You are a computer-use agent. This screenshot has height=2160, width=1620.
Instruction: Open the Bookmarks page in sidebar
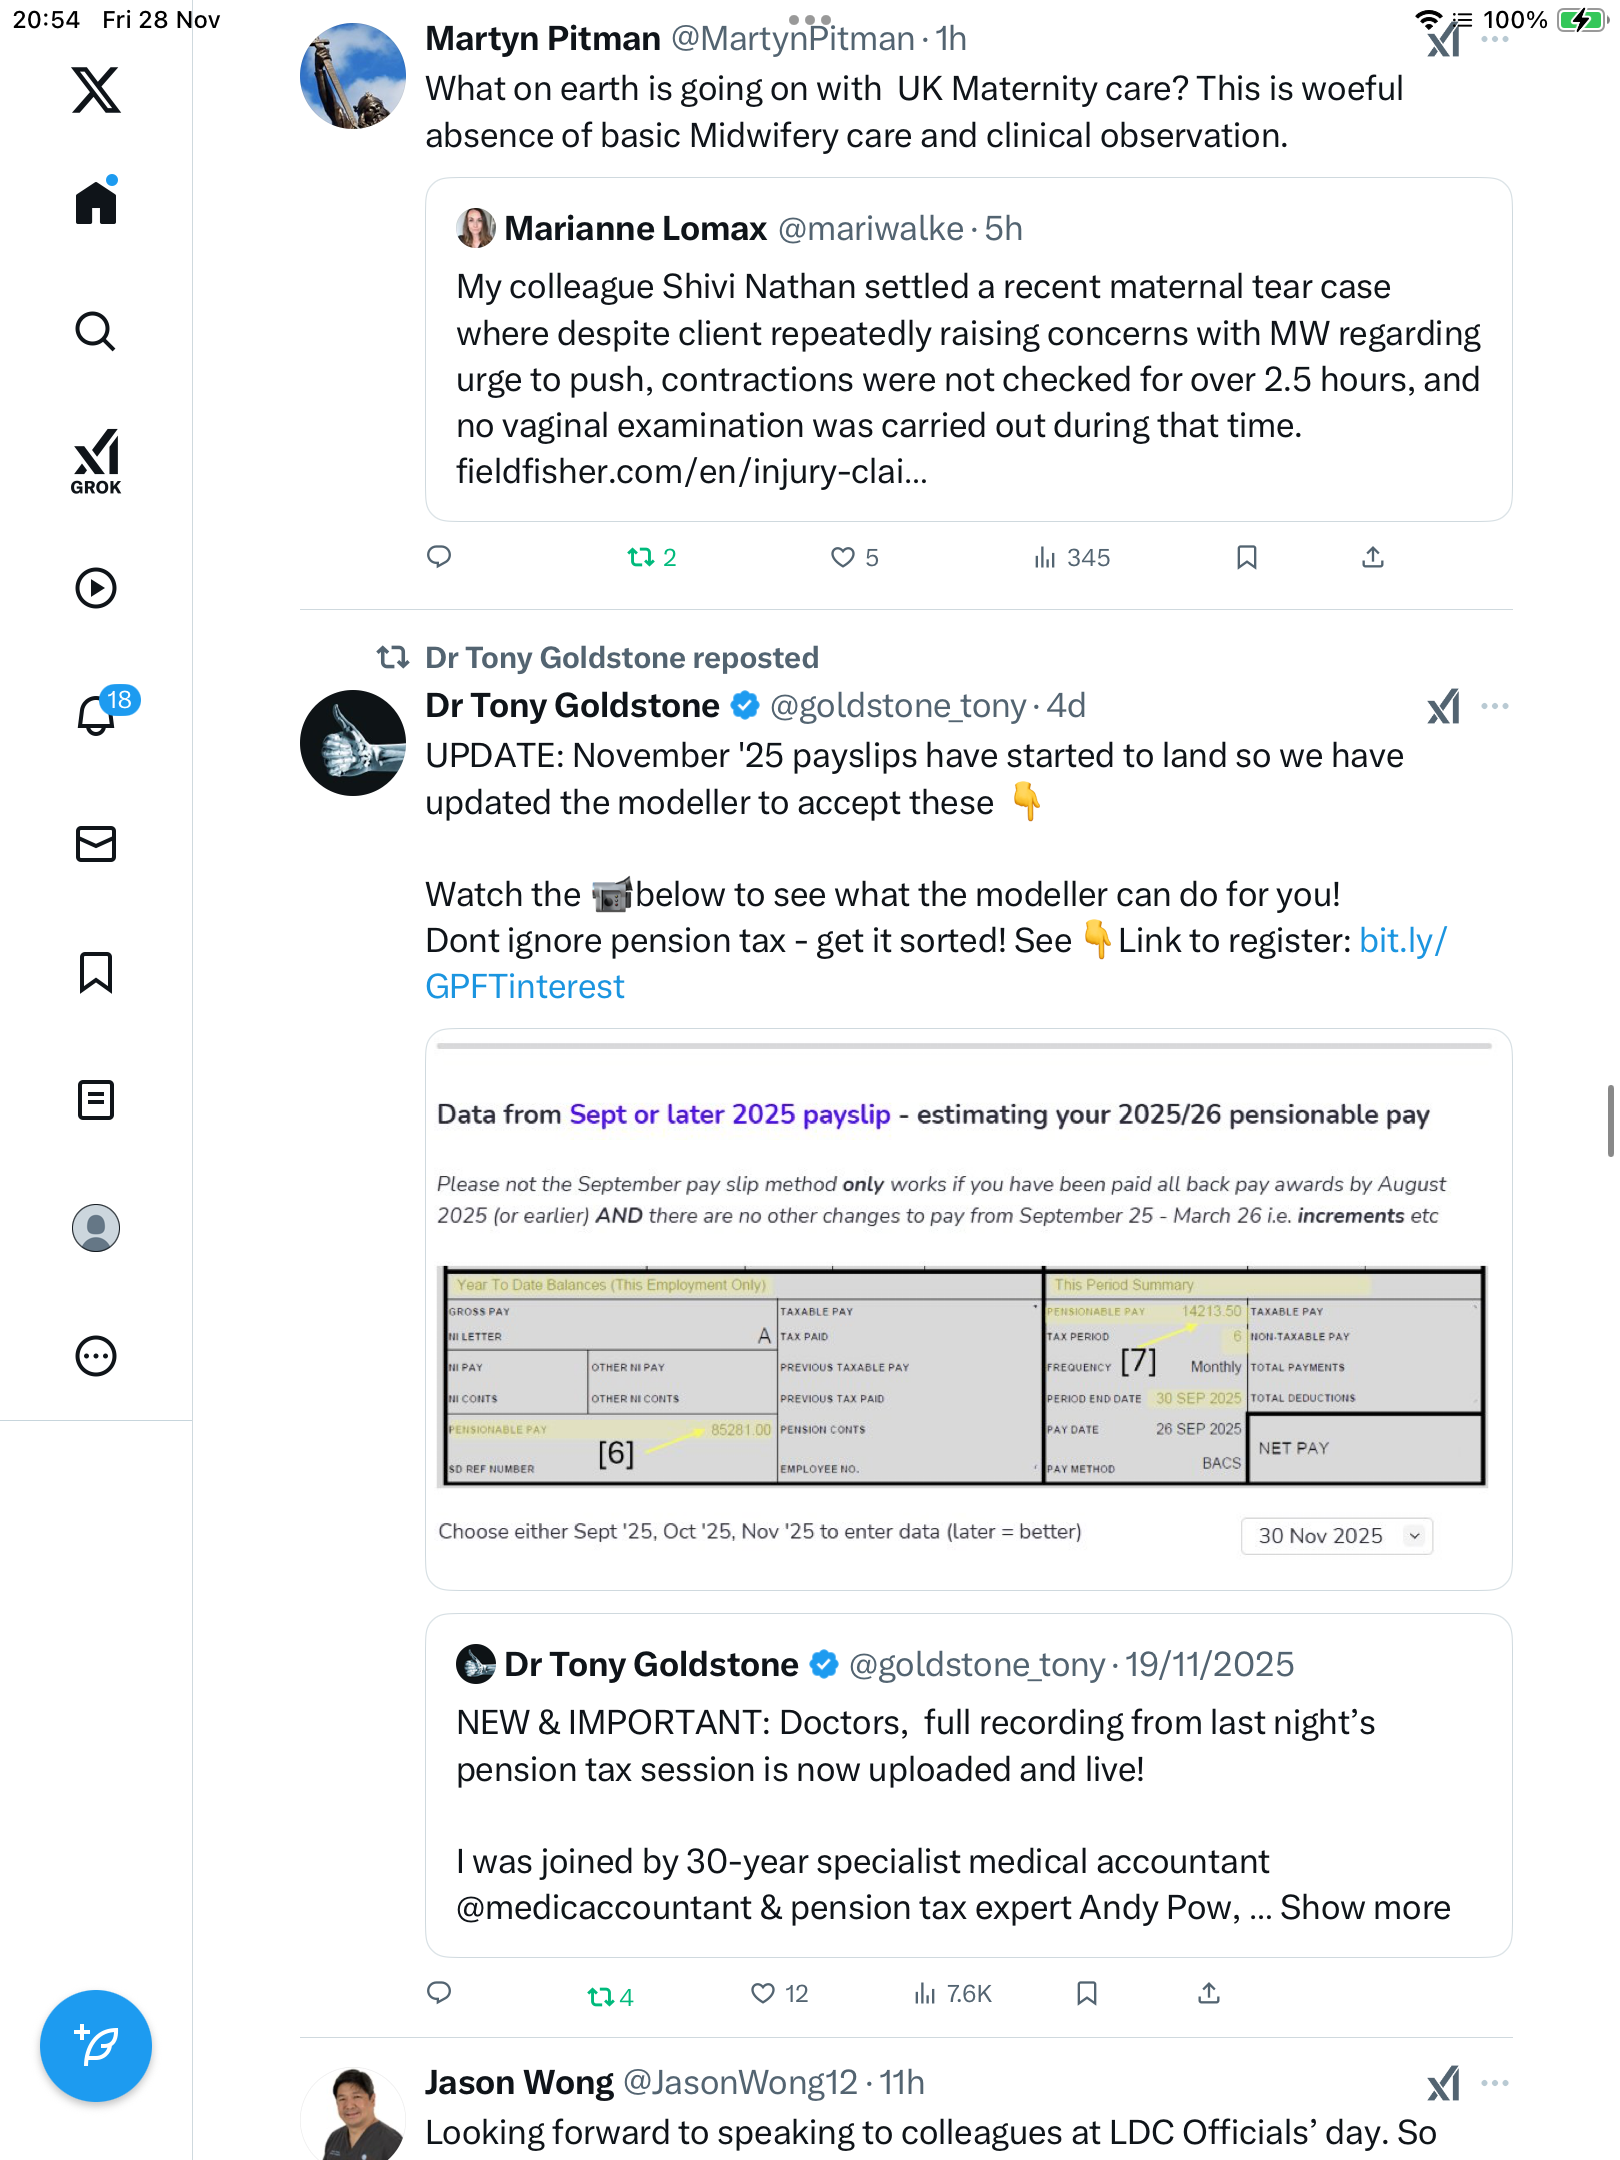click(96, 972)
